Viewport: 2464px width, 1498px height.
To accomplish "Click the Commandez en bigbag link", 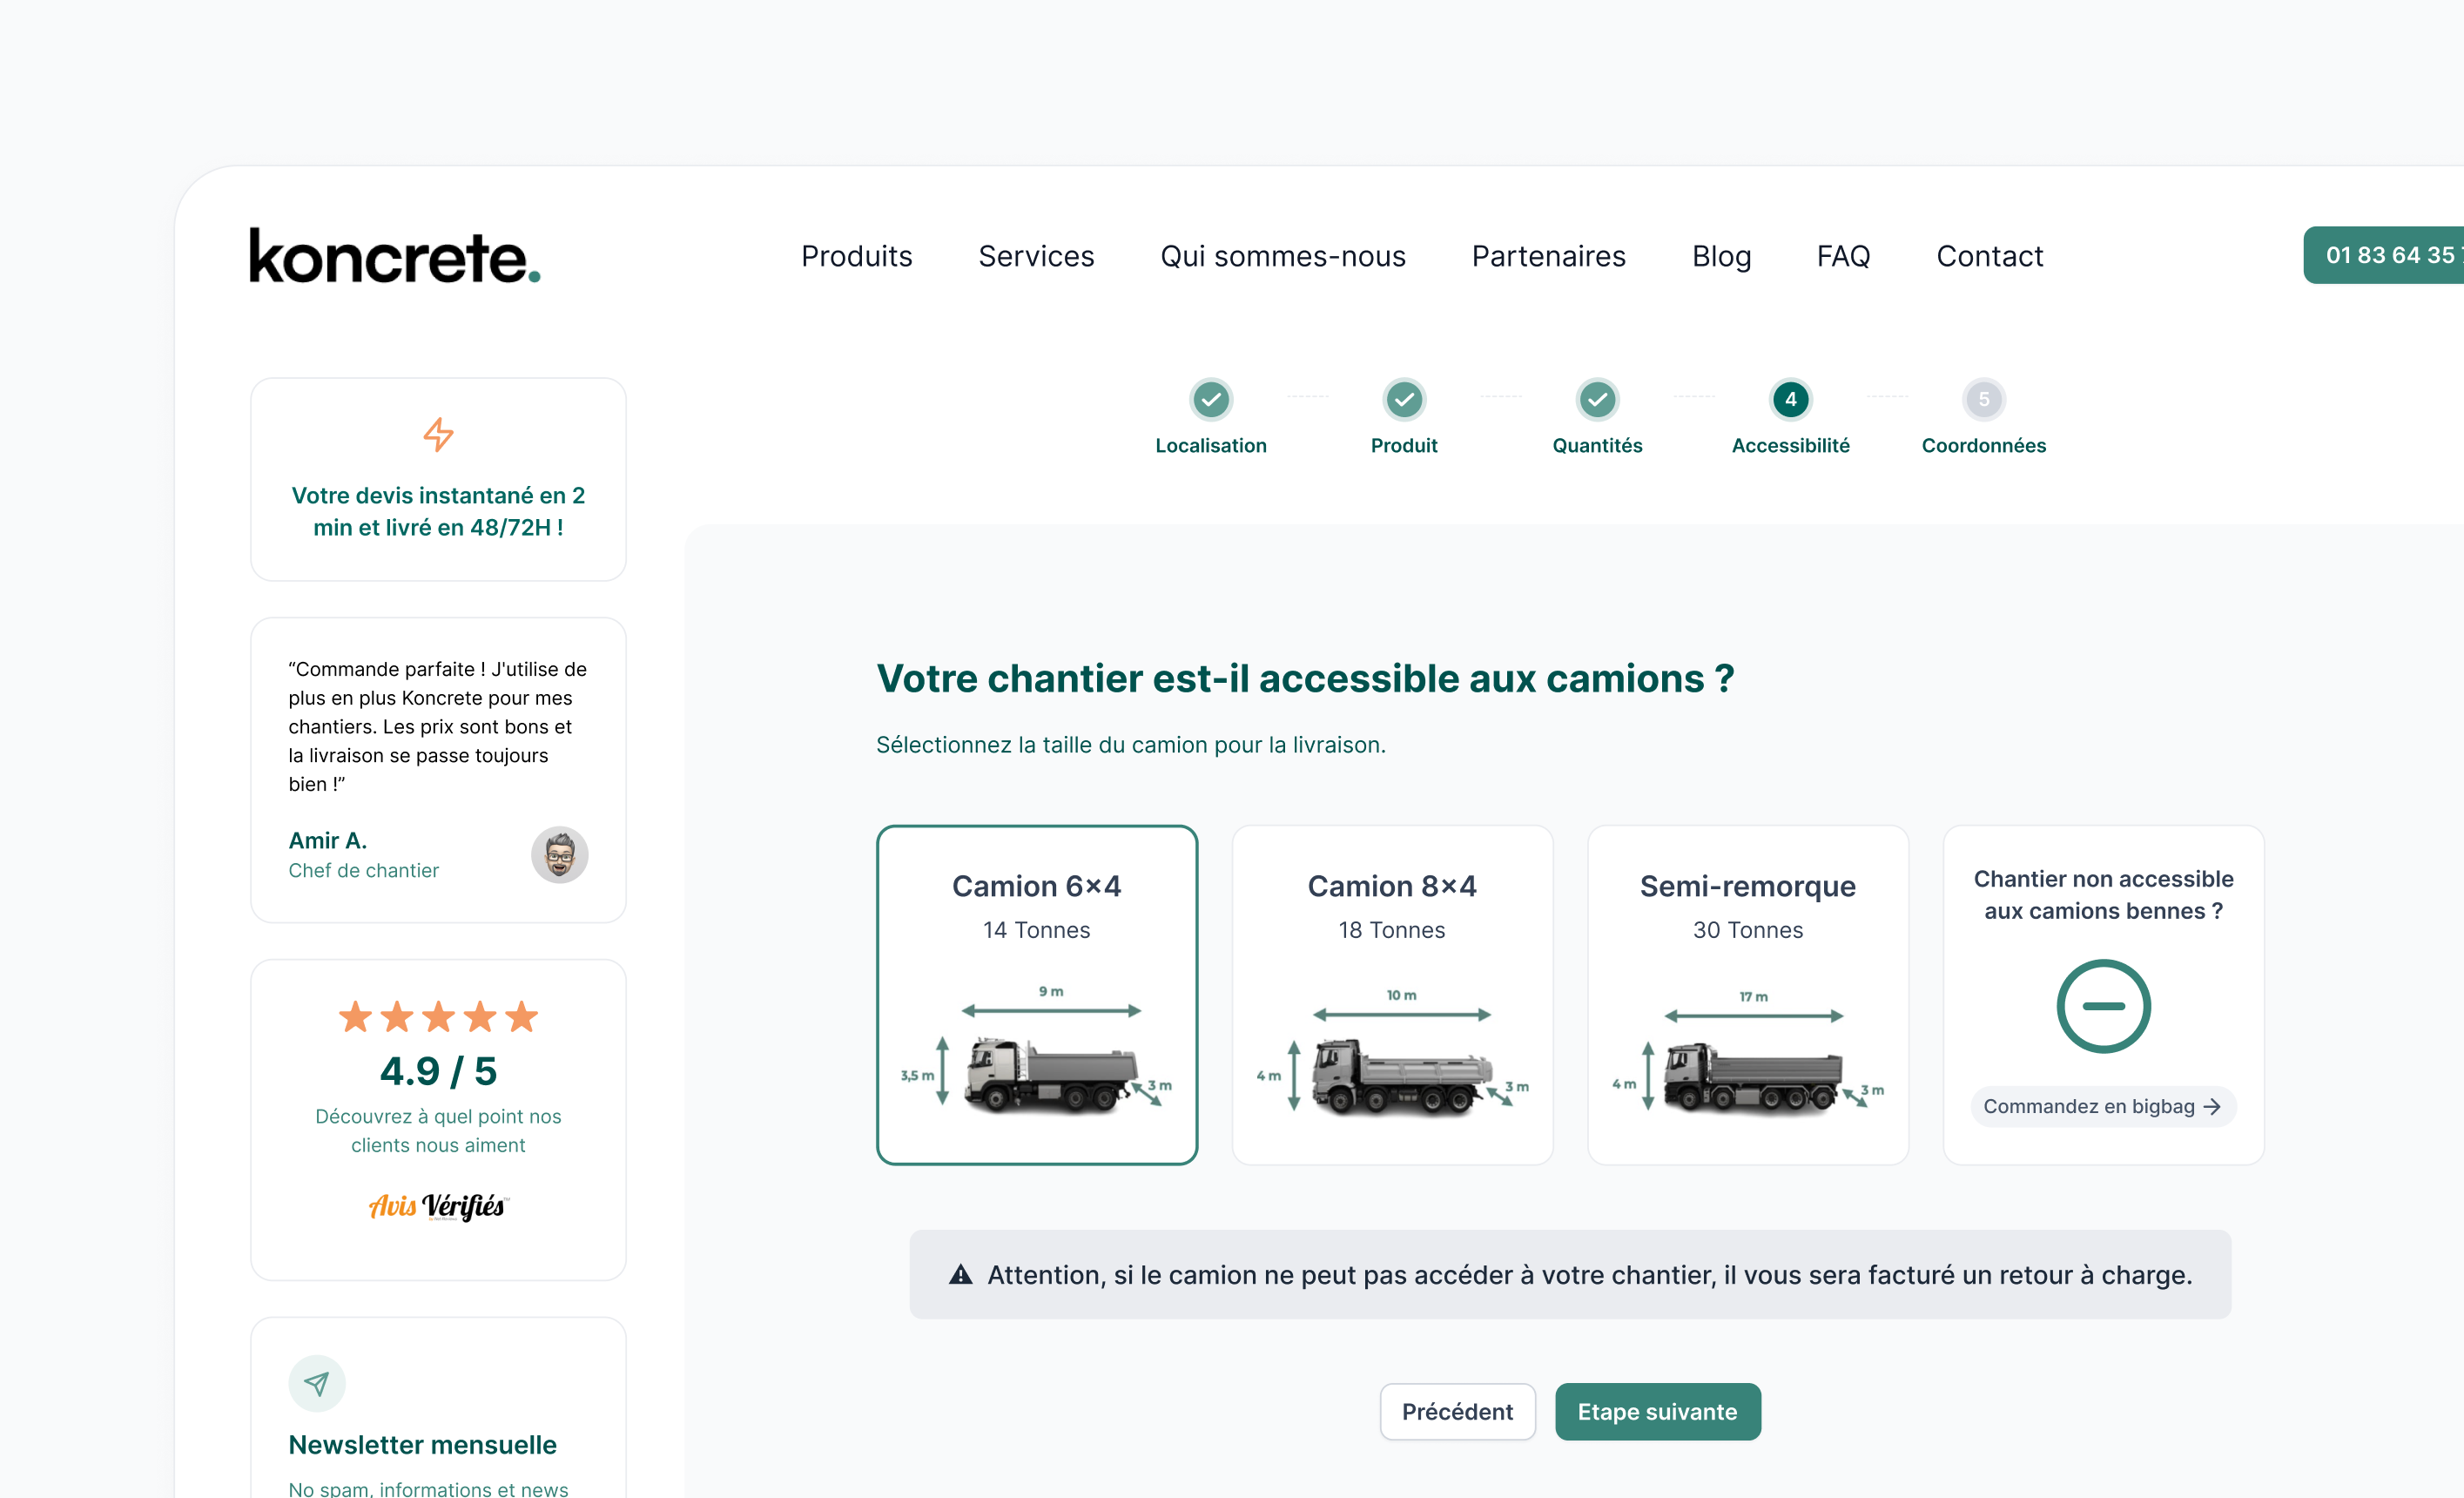I will pyautogui.click(x=2102, y=1106).
